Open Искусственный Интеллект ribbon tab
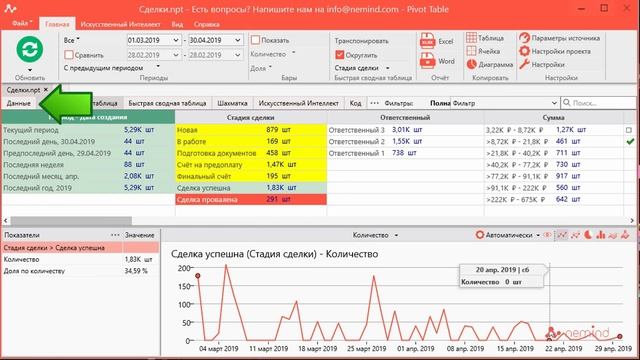Viewport: 640px width, 360px height. tap(120, 24)
